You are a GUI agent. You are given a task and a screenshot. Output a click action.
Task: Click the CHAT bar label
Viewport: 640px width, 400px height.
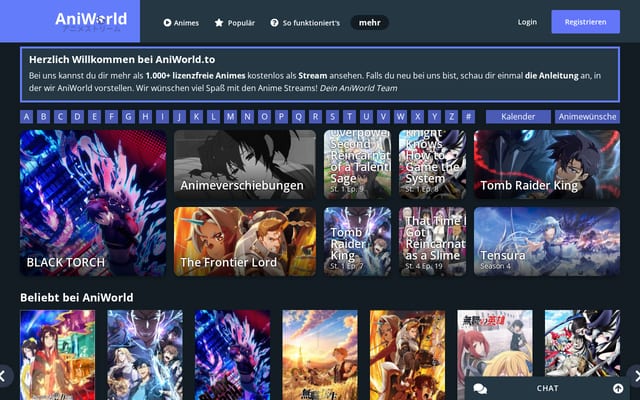(x=547, y=388)
